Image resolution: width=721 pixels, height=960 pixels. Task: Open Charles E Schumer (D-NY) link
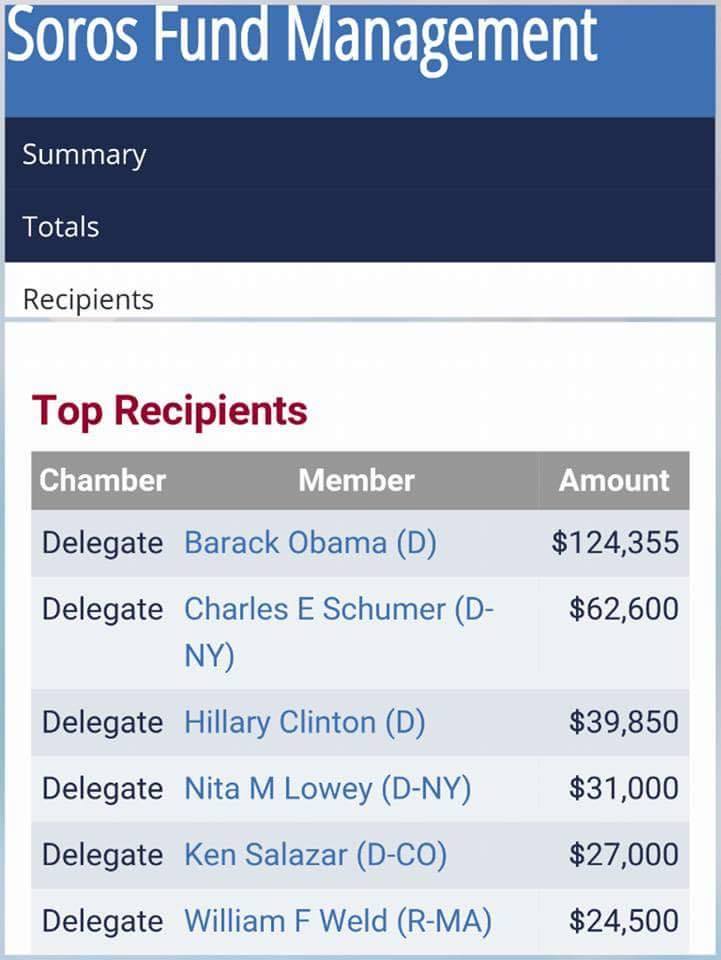339,632
